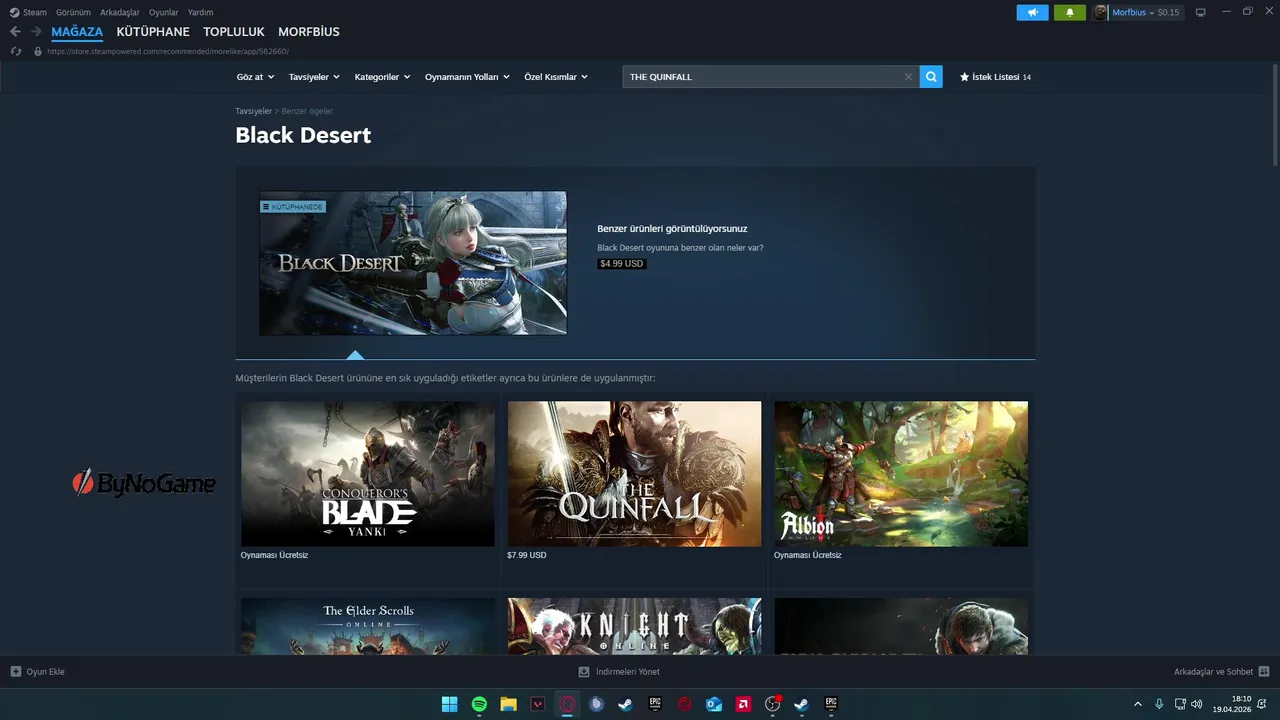The image size is (1280, 720).
Task: Click the forward navigation arrow
Action: coord(36,32)
